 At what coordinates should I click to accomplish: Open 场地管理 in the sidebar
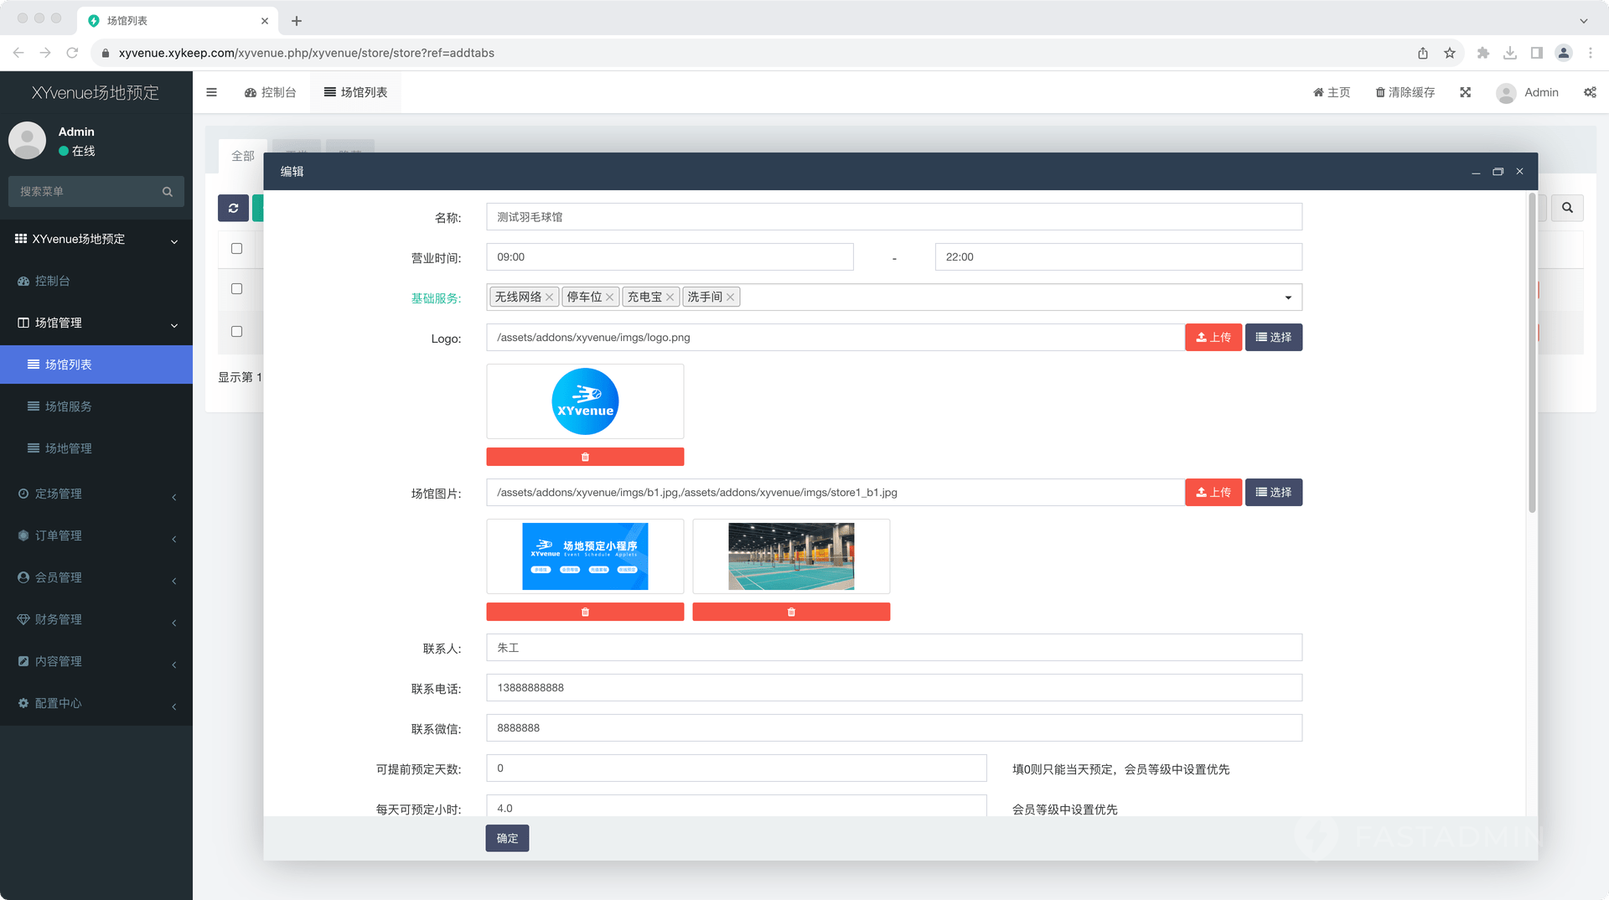click(68, 448)
